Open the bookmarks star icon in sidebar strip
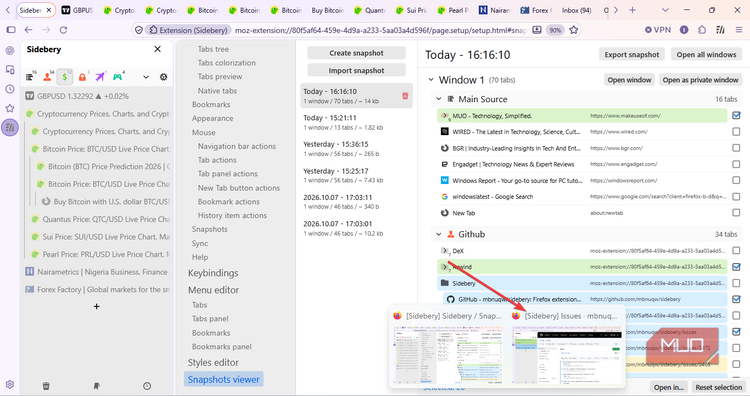This screenshot has height=396, width=750. (10, 108)
